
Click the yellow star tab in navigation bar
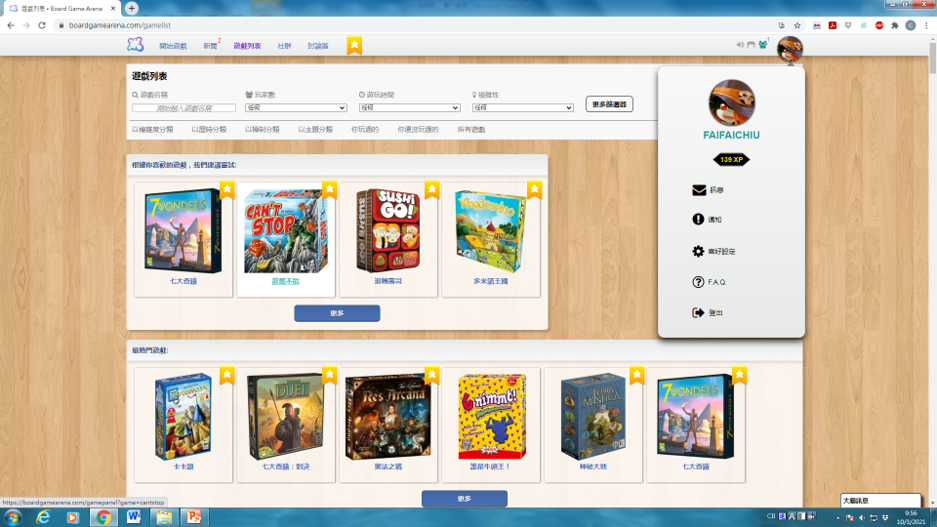[x=354, y=45]
